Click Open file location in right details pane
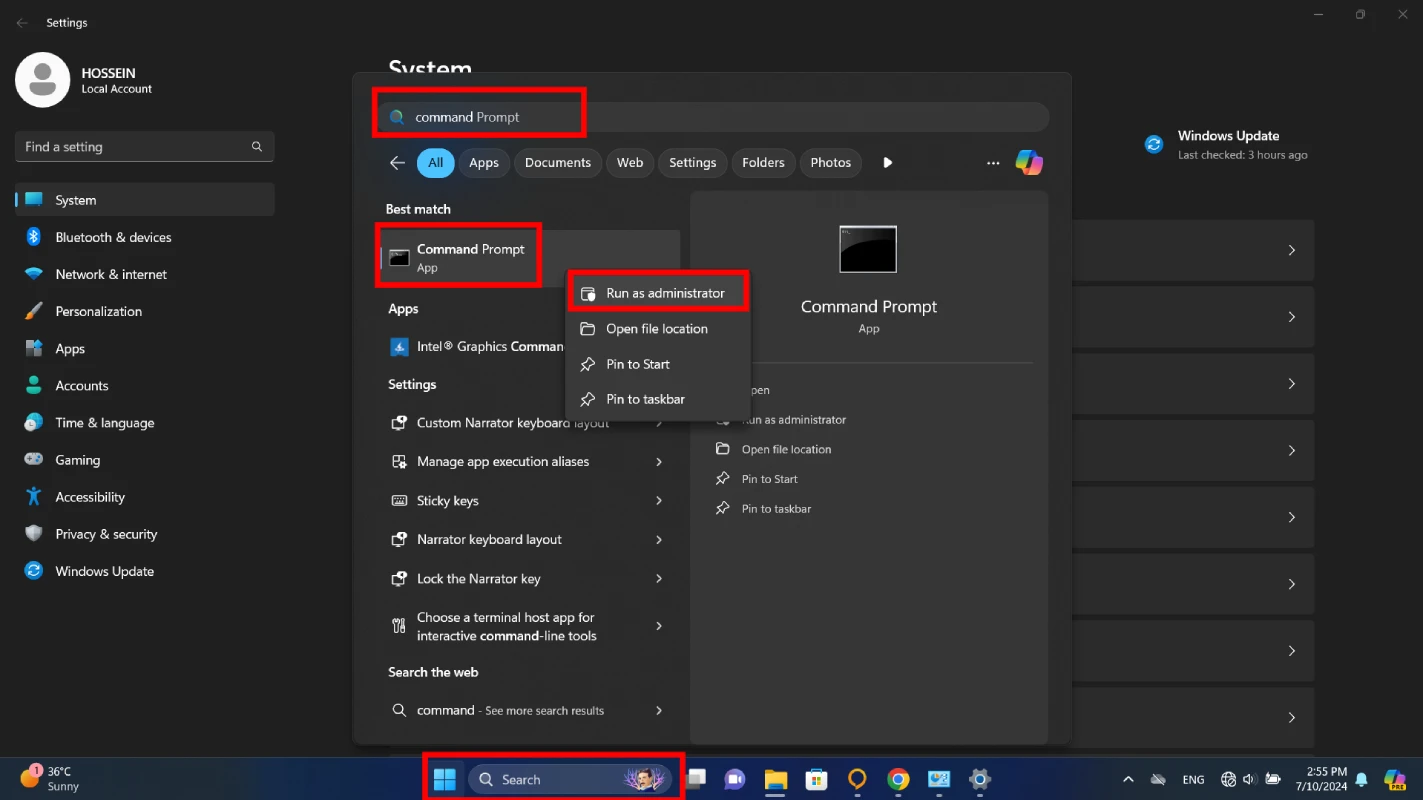The image size is (1423, 800). (x=786, y=449)
